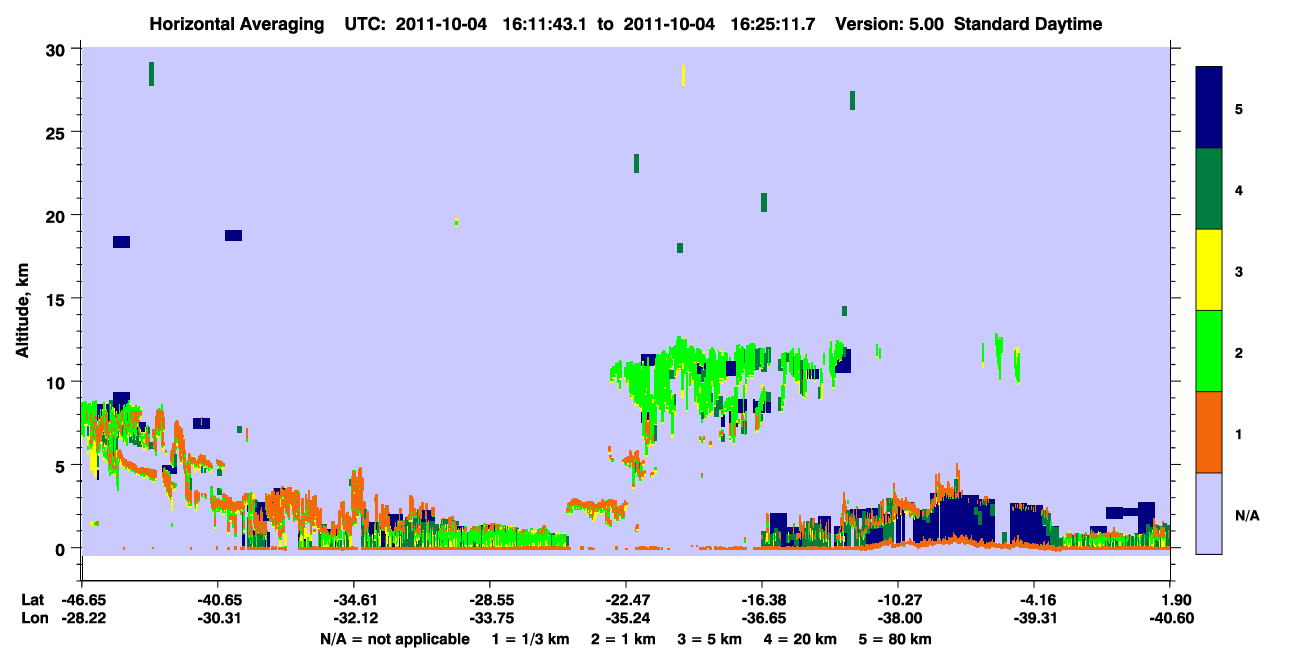This screenshot has height=667, width=1300.
Task: Click the colorbar label 4
Action: (1239, 189)
